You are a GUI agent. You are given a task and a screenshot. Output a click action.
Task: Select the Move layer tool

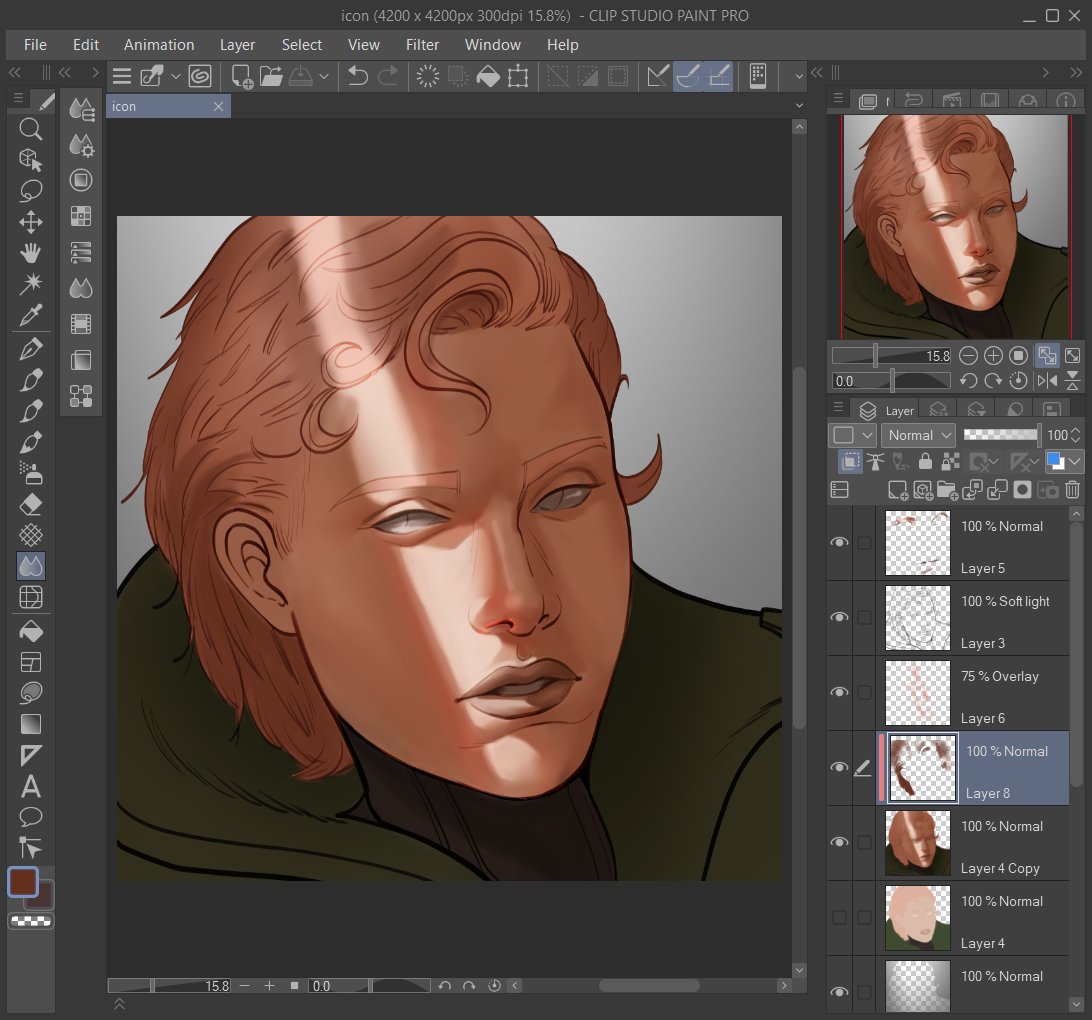click(30, 222)
